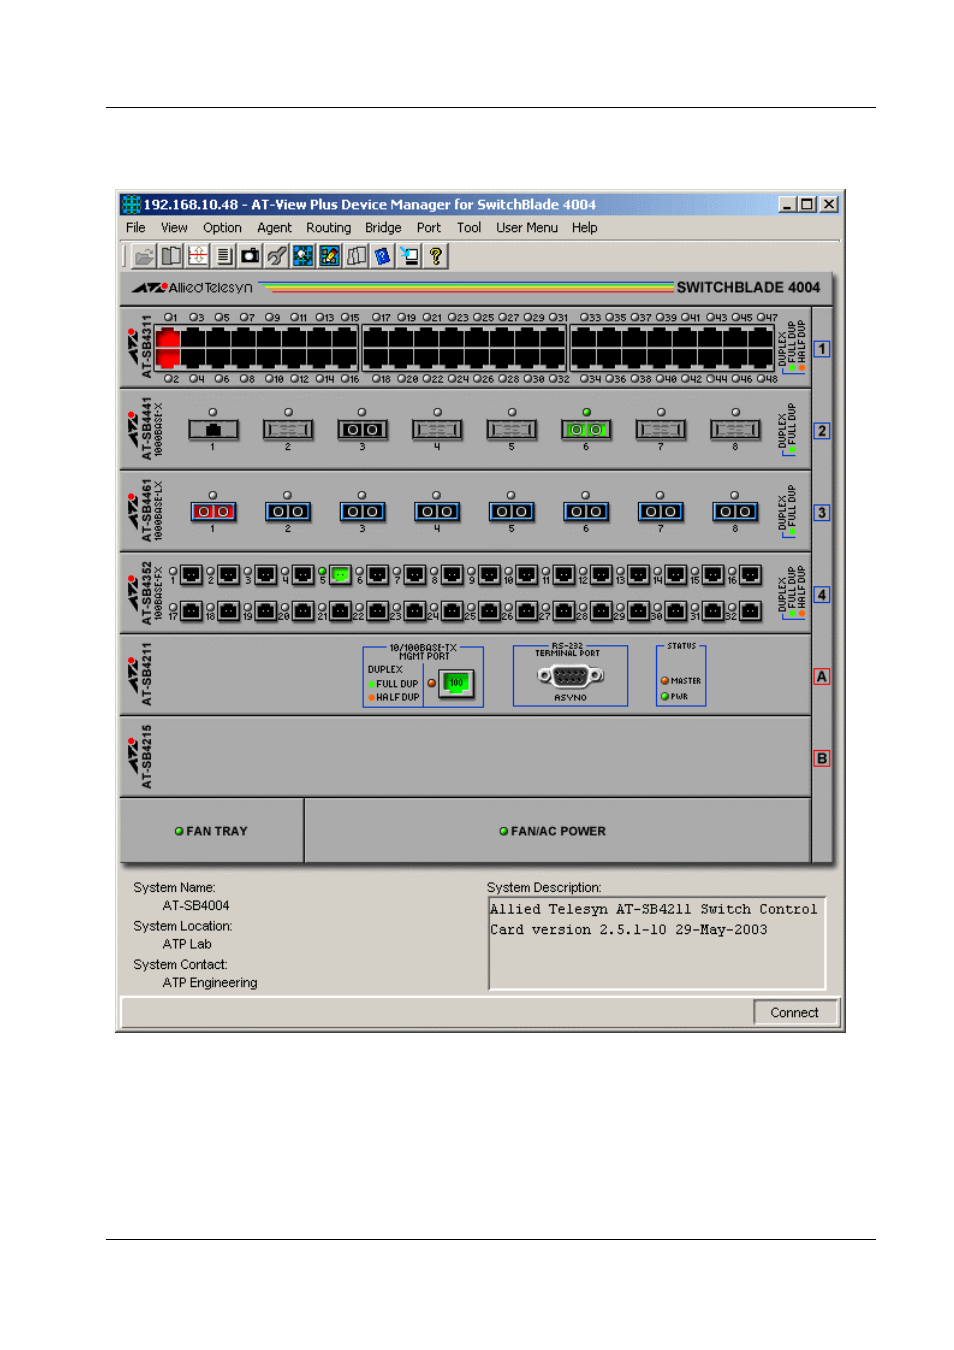Click the window title bar system icon
954x1350 pixels.
[131, 204]
